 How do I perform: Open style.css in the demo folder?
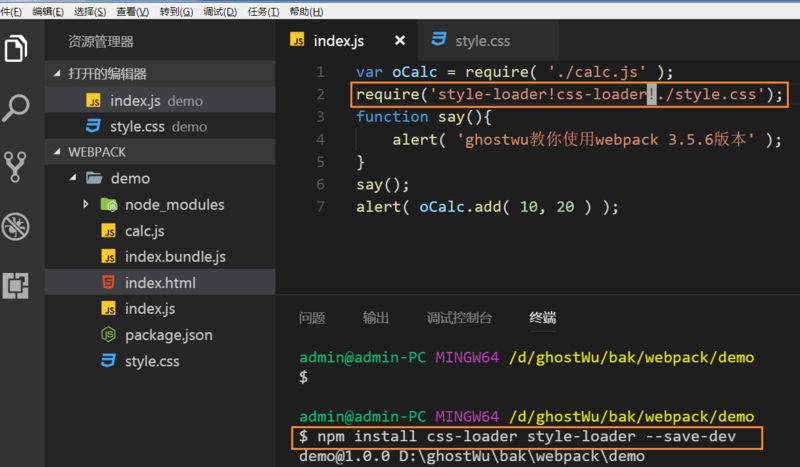tap(160, 361)
